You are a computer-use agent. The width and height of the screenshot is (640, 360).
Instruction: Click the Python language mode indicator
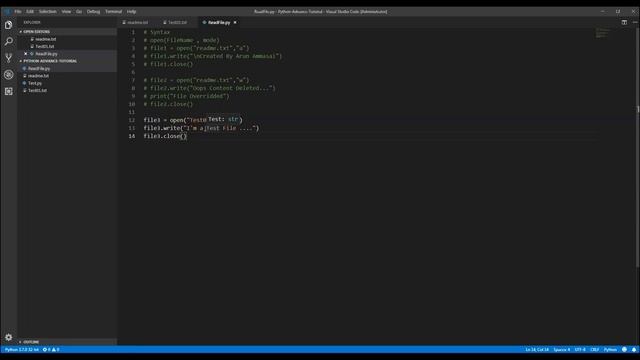610,350
